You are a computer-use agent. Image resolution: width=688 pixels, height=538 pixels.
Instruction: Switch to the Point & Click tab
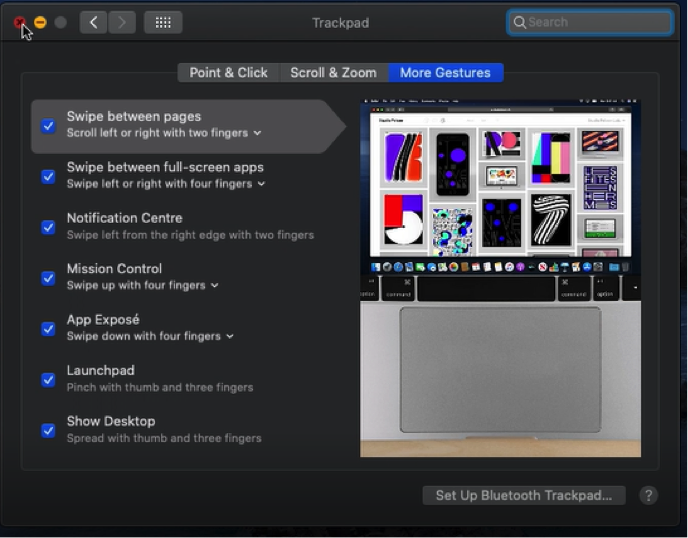coord(228,72)
